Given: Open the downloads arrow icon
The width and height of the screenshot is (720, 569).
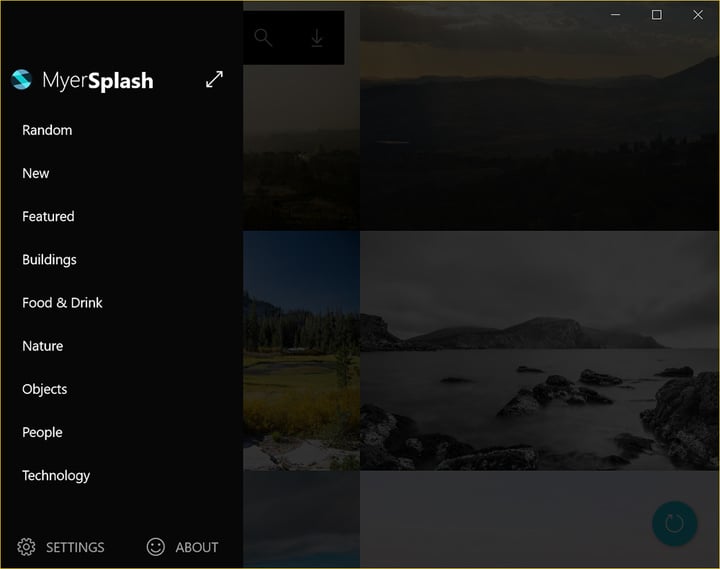Looking at the screenshot, I should click(317, 38).
